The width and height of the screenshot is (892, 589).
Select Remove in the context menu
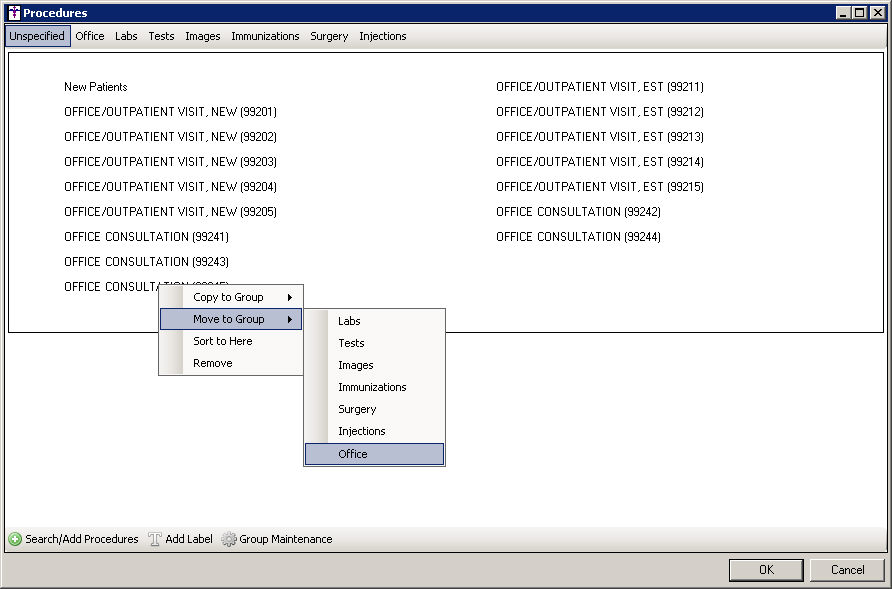click(212, 363)
